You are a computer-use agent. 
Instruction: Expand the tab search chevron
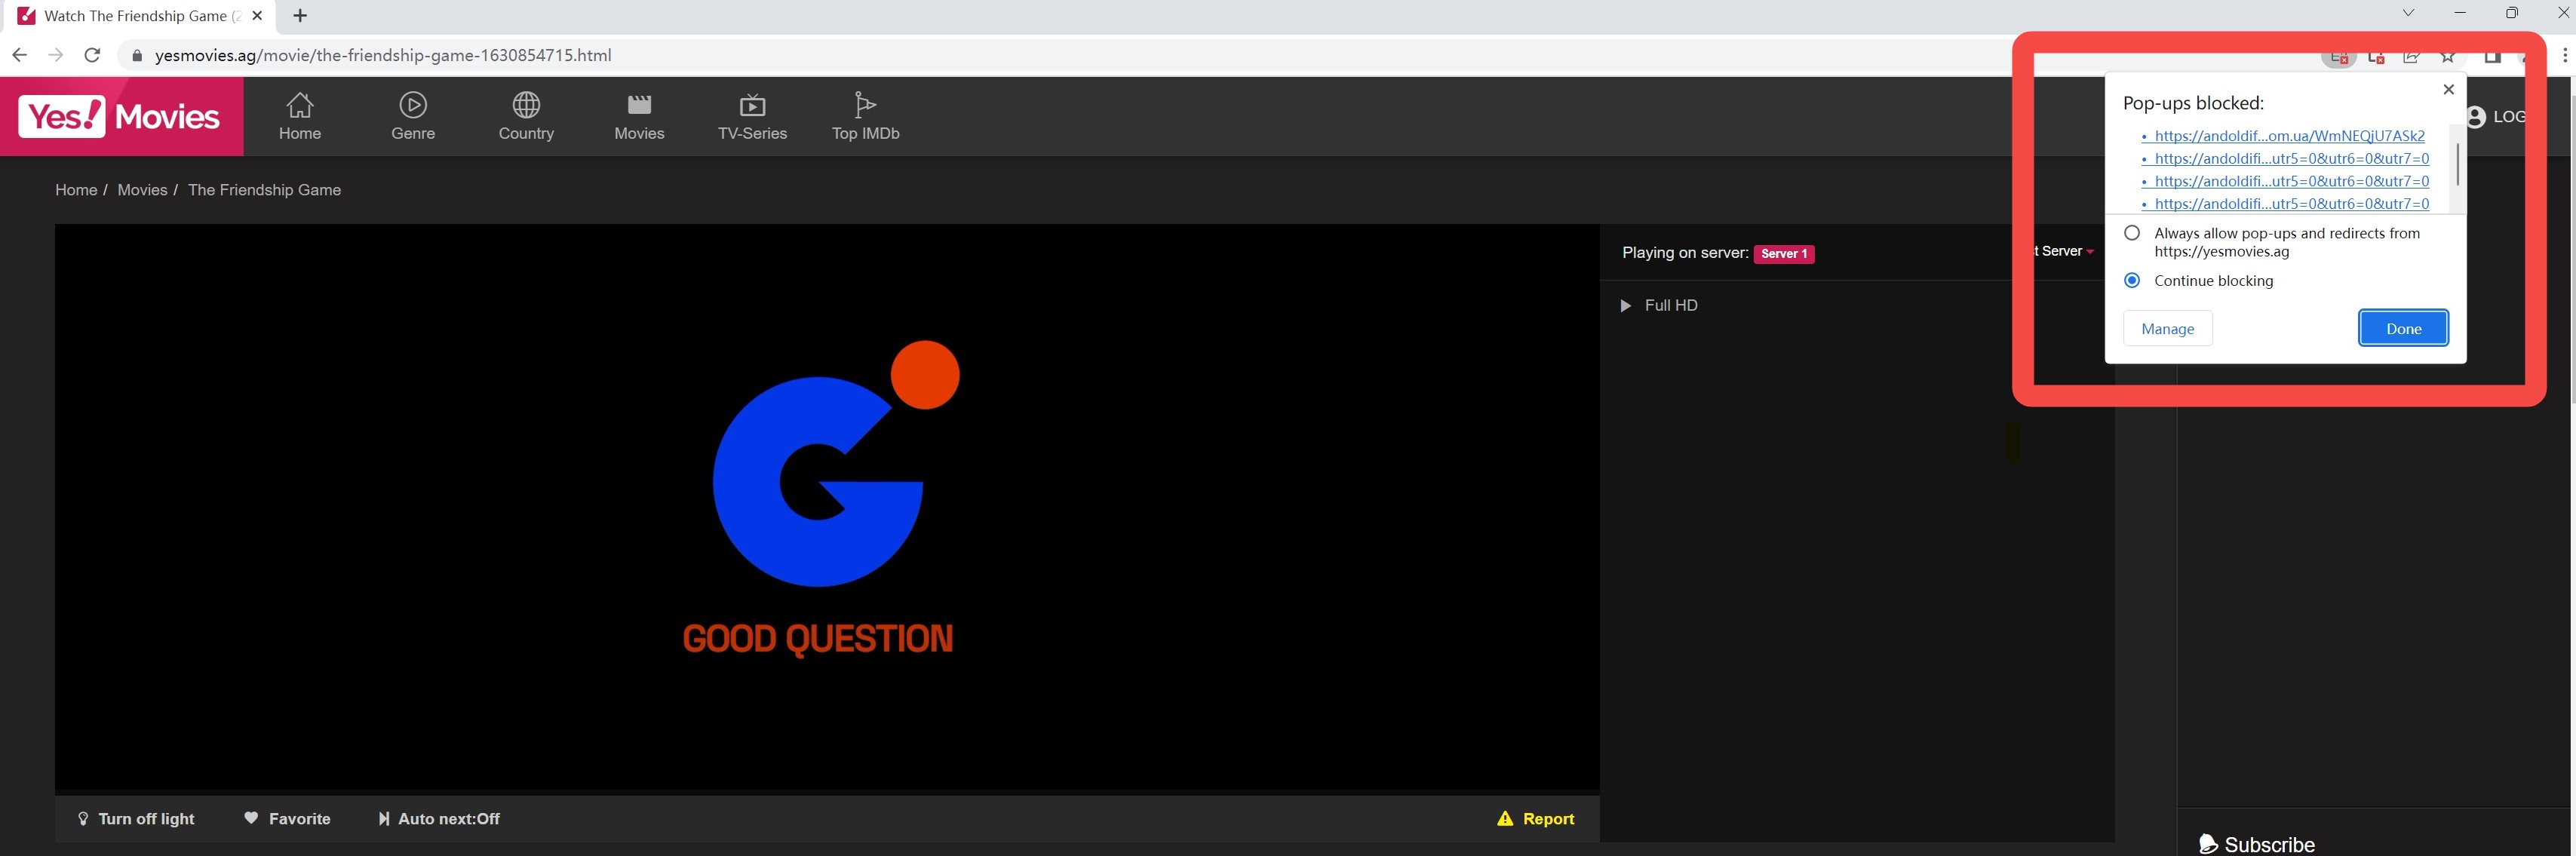click(x=2408, y=13)
